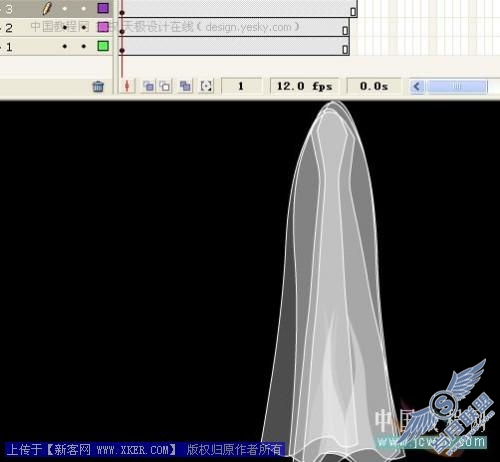
Task: Delete layer using the trash can icon
Action: (98, 87)
